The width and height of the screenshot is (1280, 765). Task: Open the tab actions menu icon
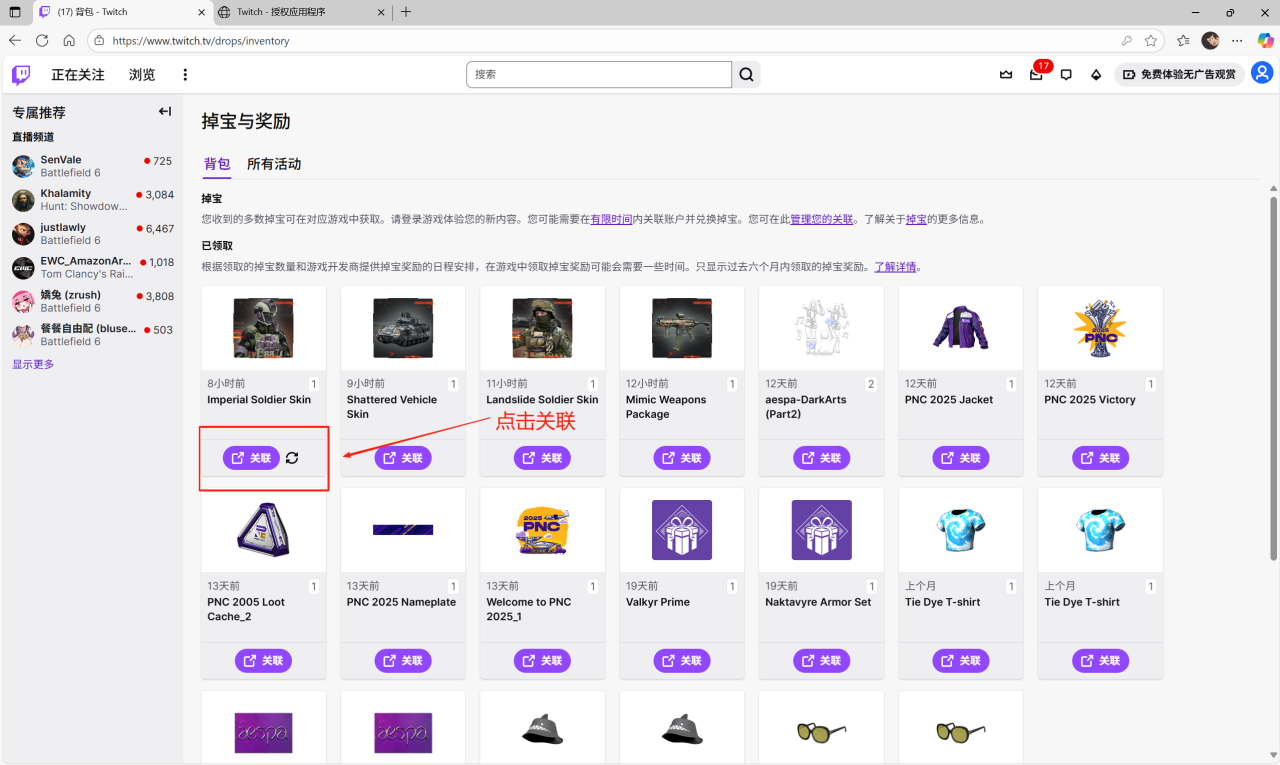(14, 12)
